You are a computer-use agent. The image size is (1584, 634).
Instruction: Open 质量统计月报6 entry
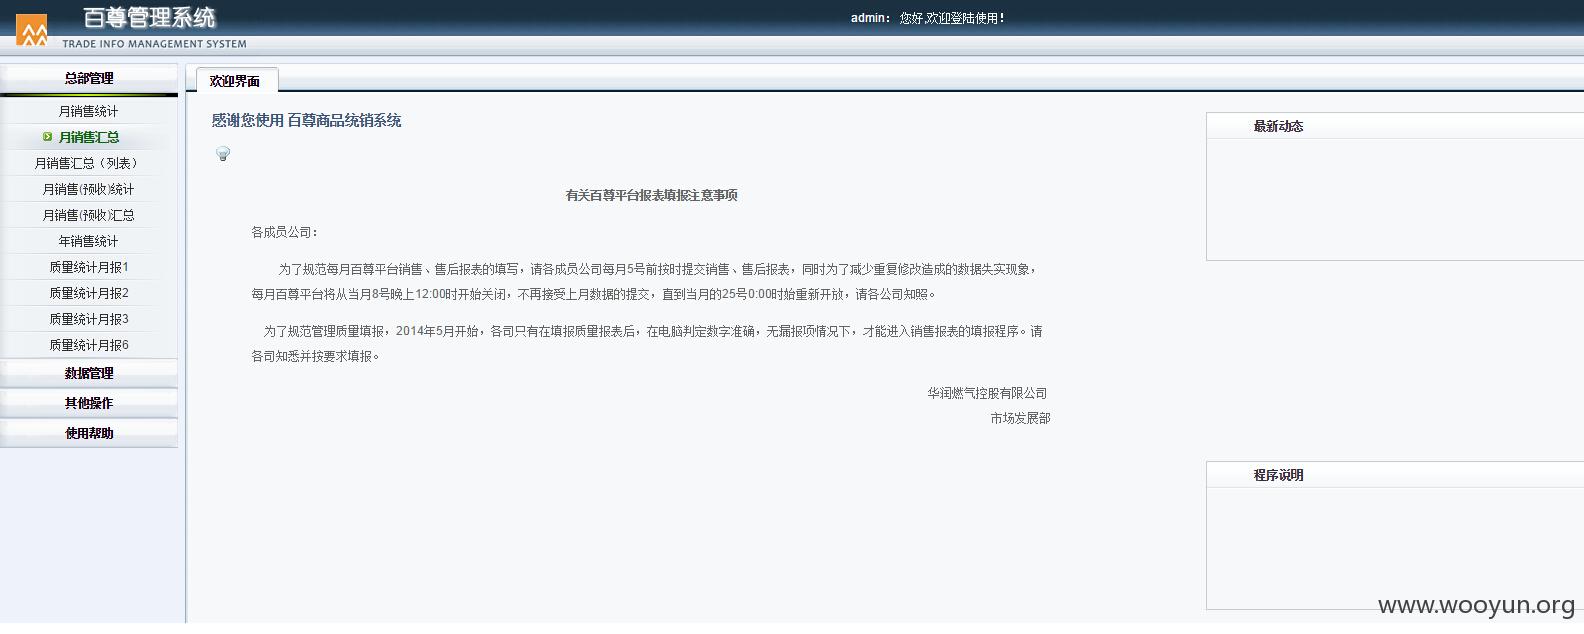point(89,345)
